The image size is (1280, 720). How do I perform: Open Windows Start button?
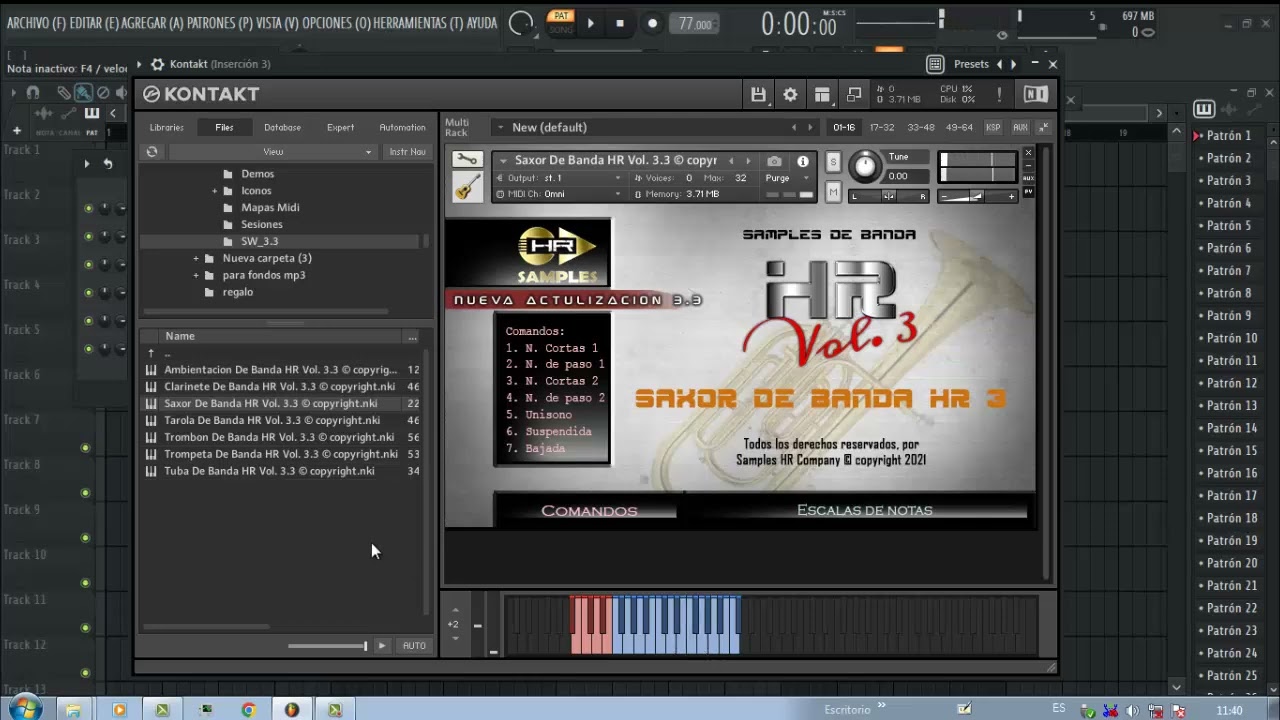pos(25,709)
